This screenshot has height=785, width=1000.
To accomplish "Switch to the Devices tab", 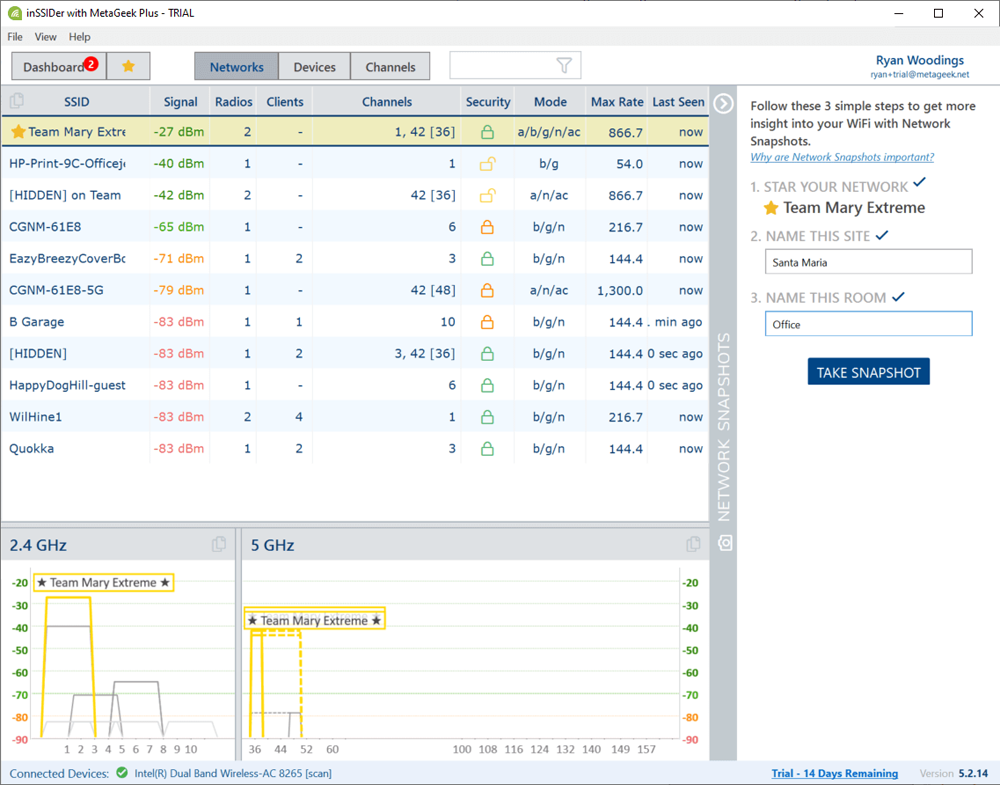I will pyautogui.click(x=314, y=67).
